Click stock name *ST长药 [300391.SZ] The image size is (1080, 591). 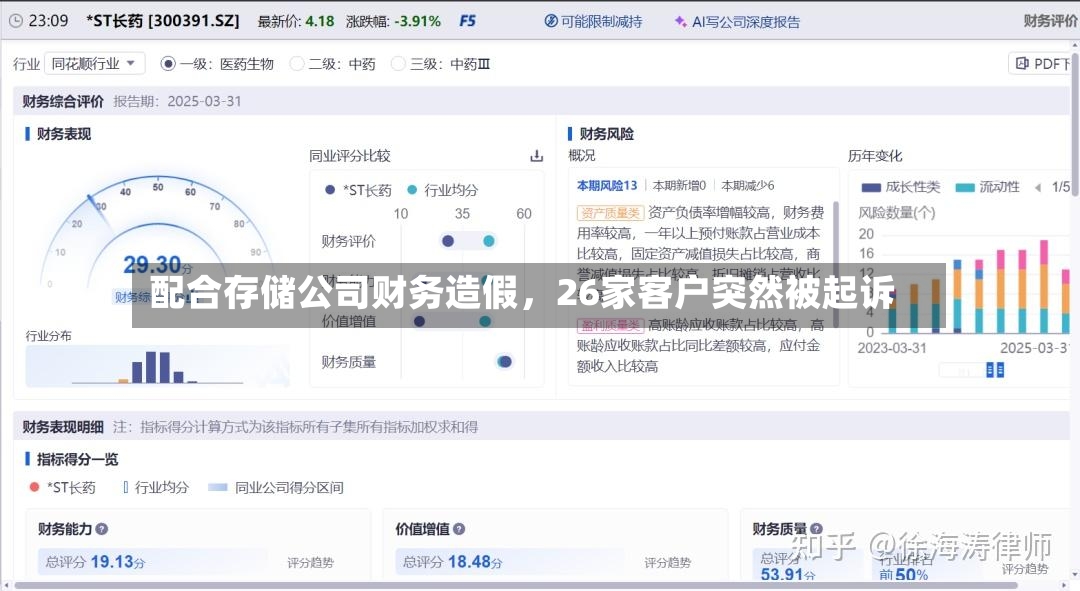point(163,21)
